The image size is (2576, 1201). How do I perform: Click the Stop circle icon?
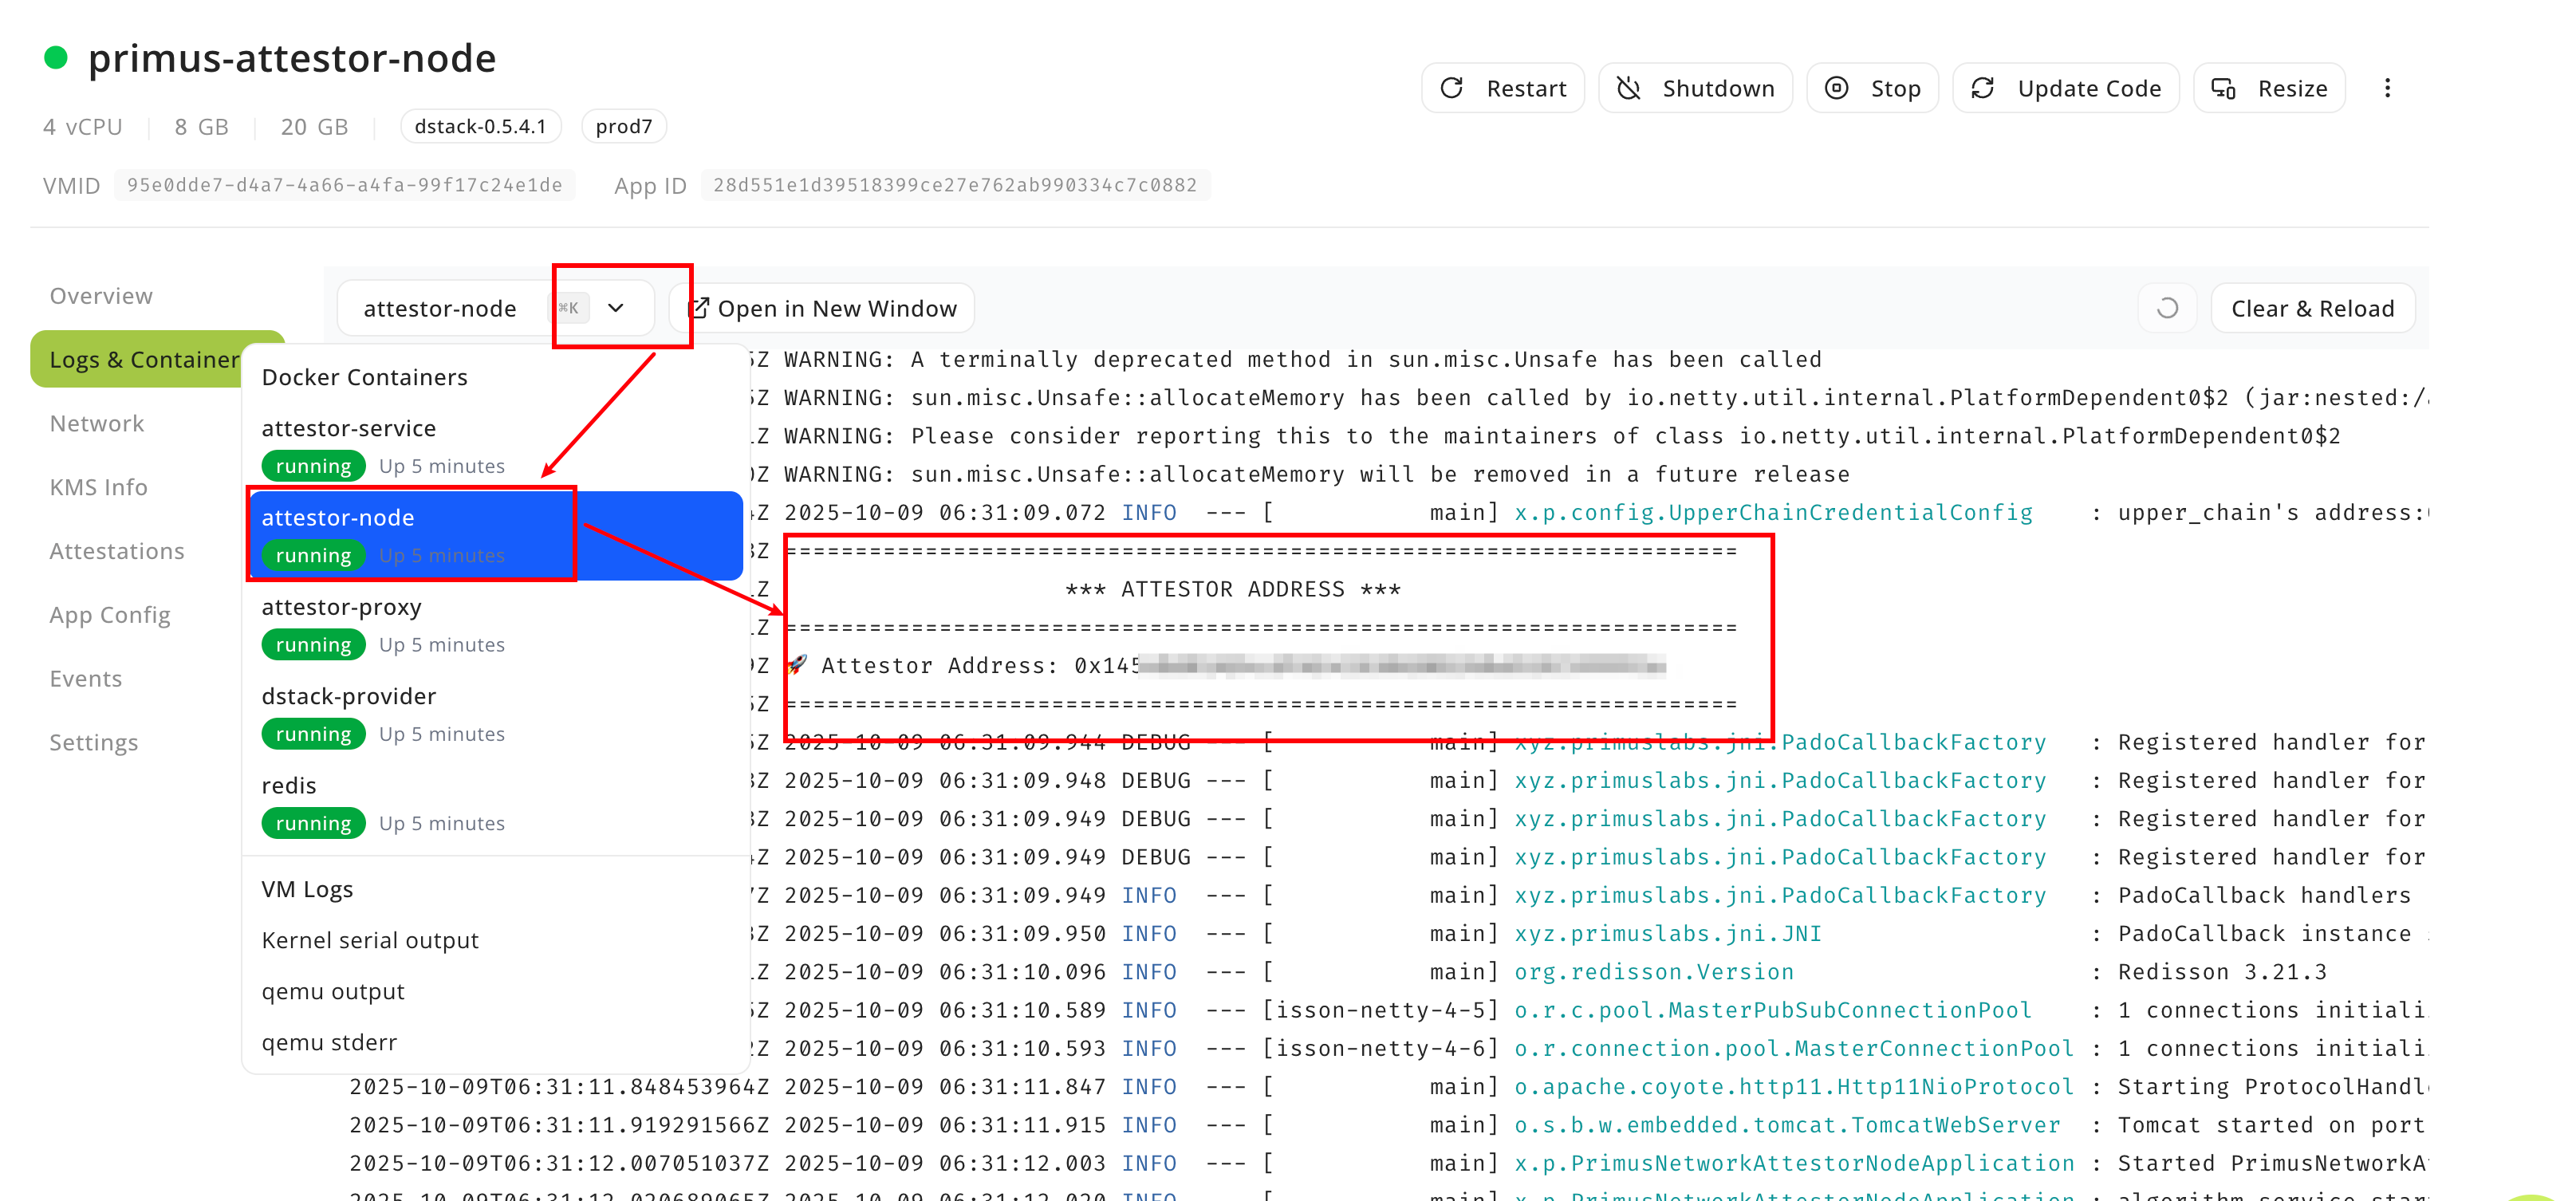(1836, 88)
